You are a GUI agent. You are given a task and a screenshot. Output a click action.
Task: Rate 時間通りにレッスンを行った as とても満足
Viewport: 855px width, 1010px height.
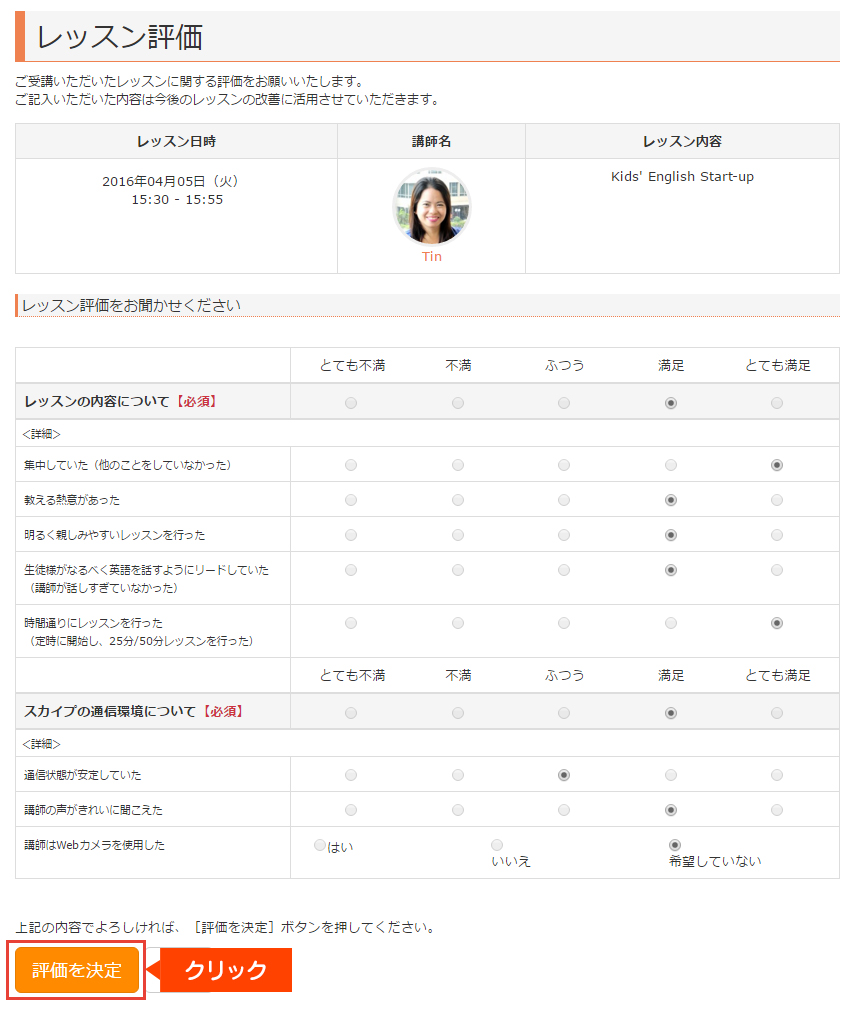(777, 623)
